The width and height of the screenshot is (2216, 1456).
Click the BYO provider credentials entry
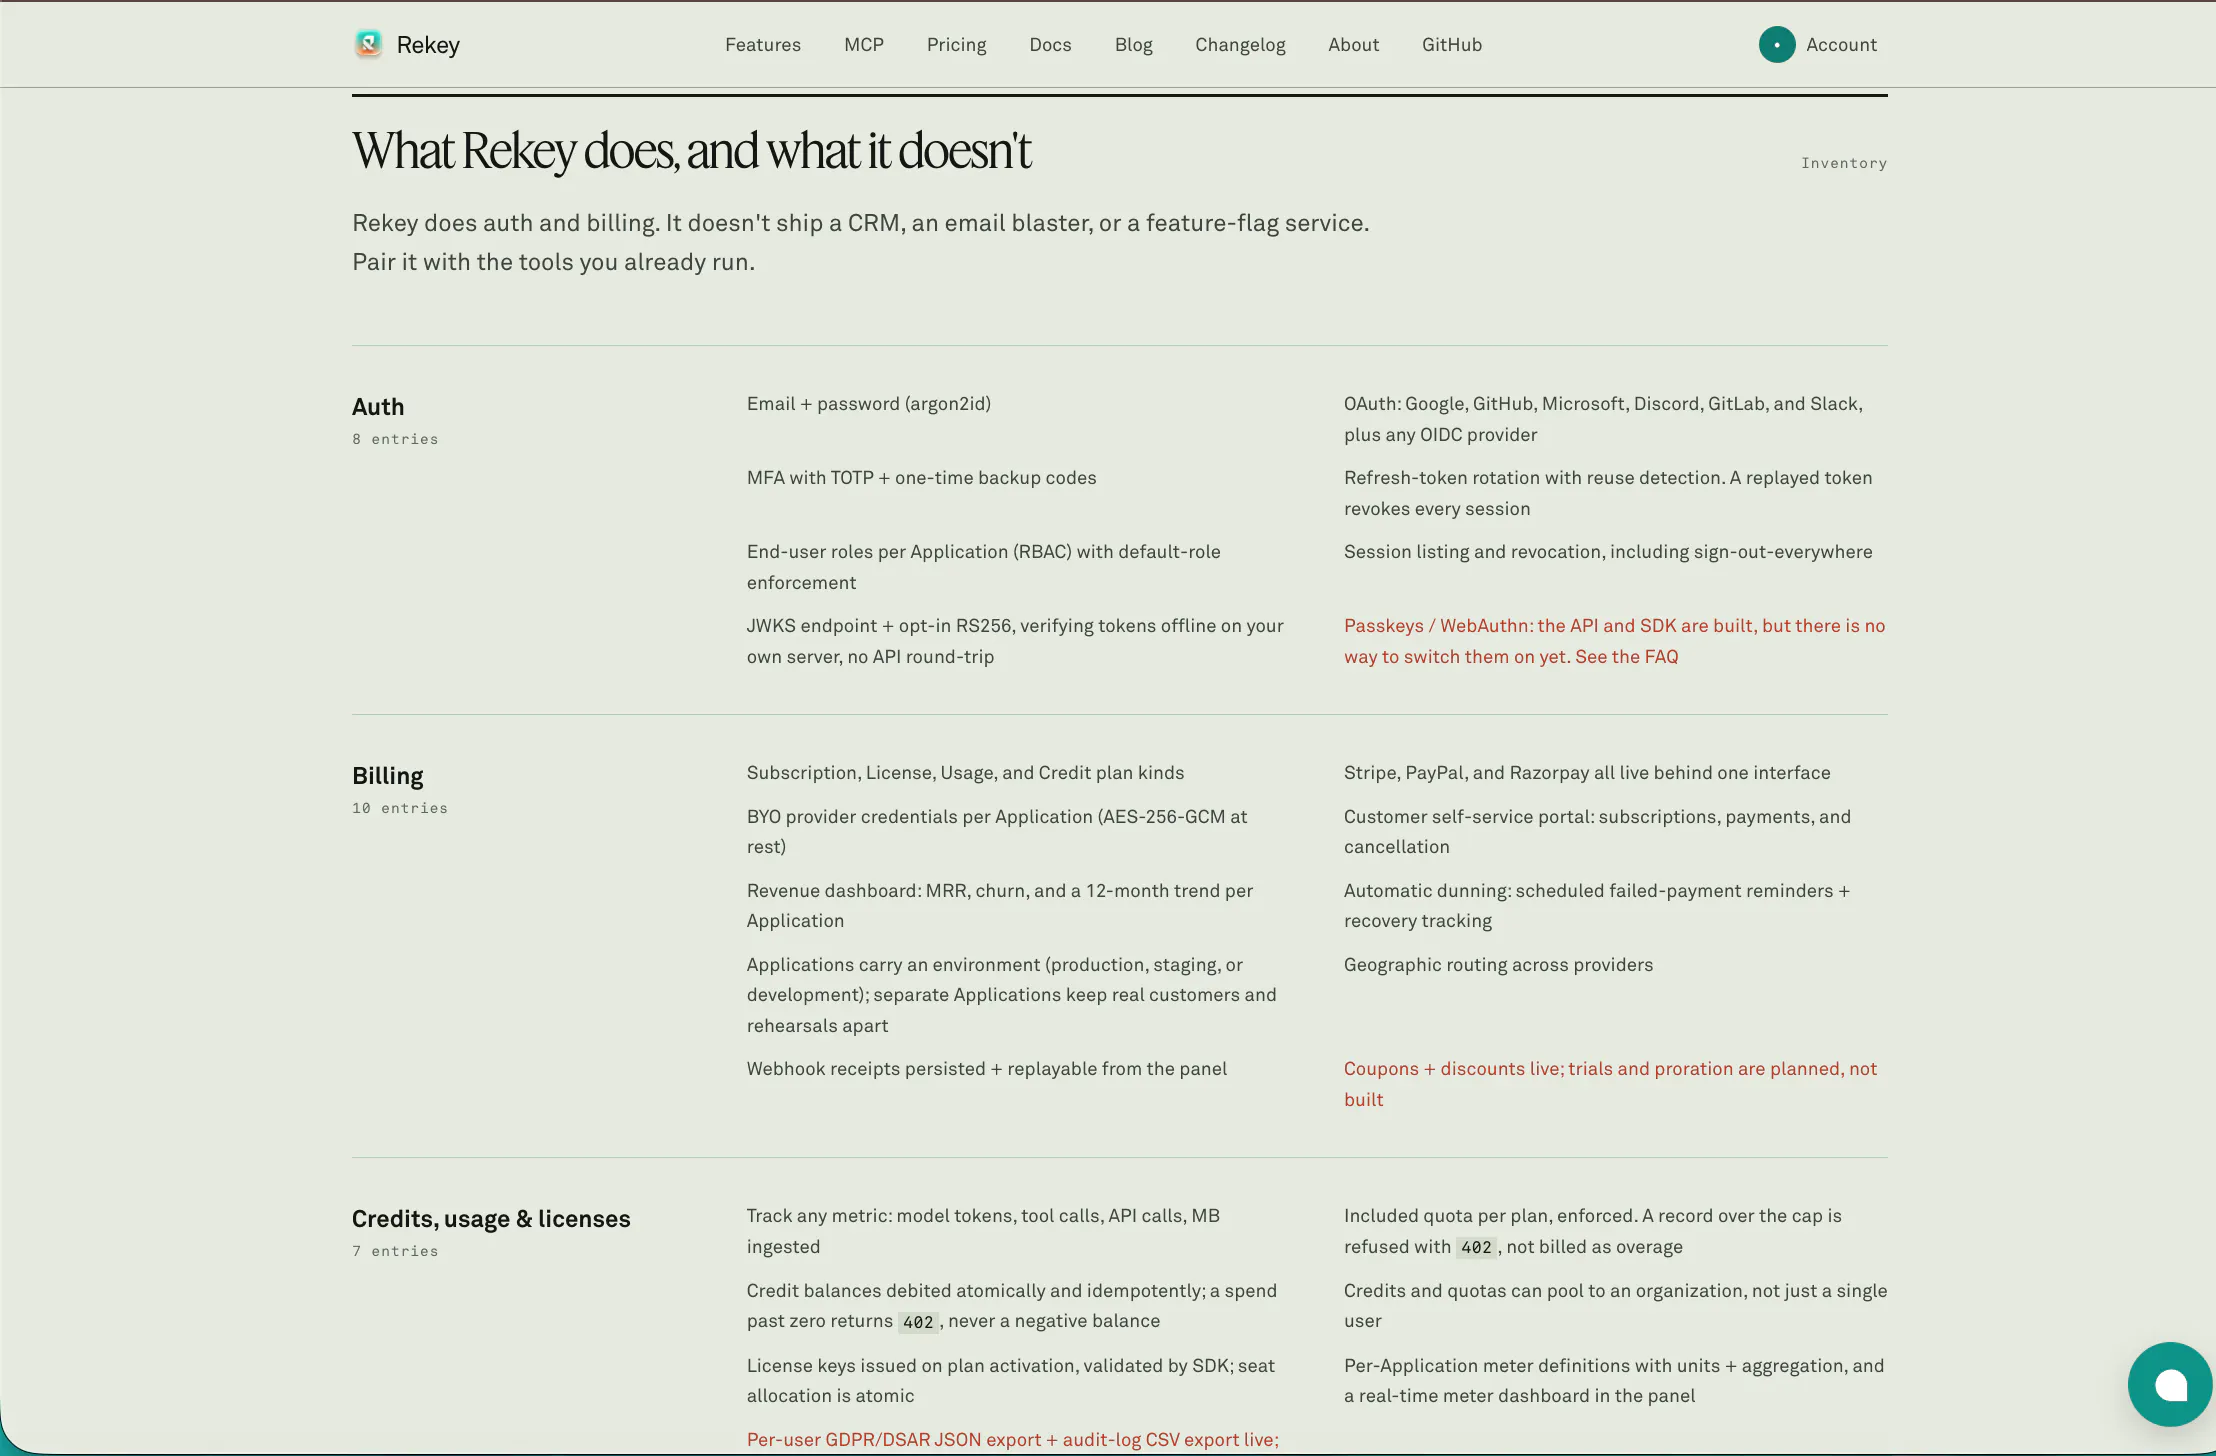[x=997, y=831]
